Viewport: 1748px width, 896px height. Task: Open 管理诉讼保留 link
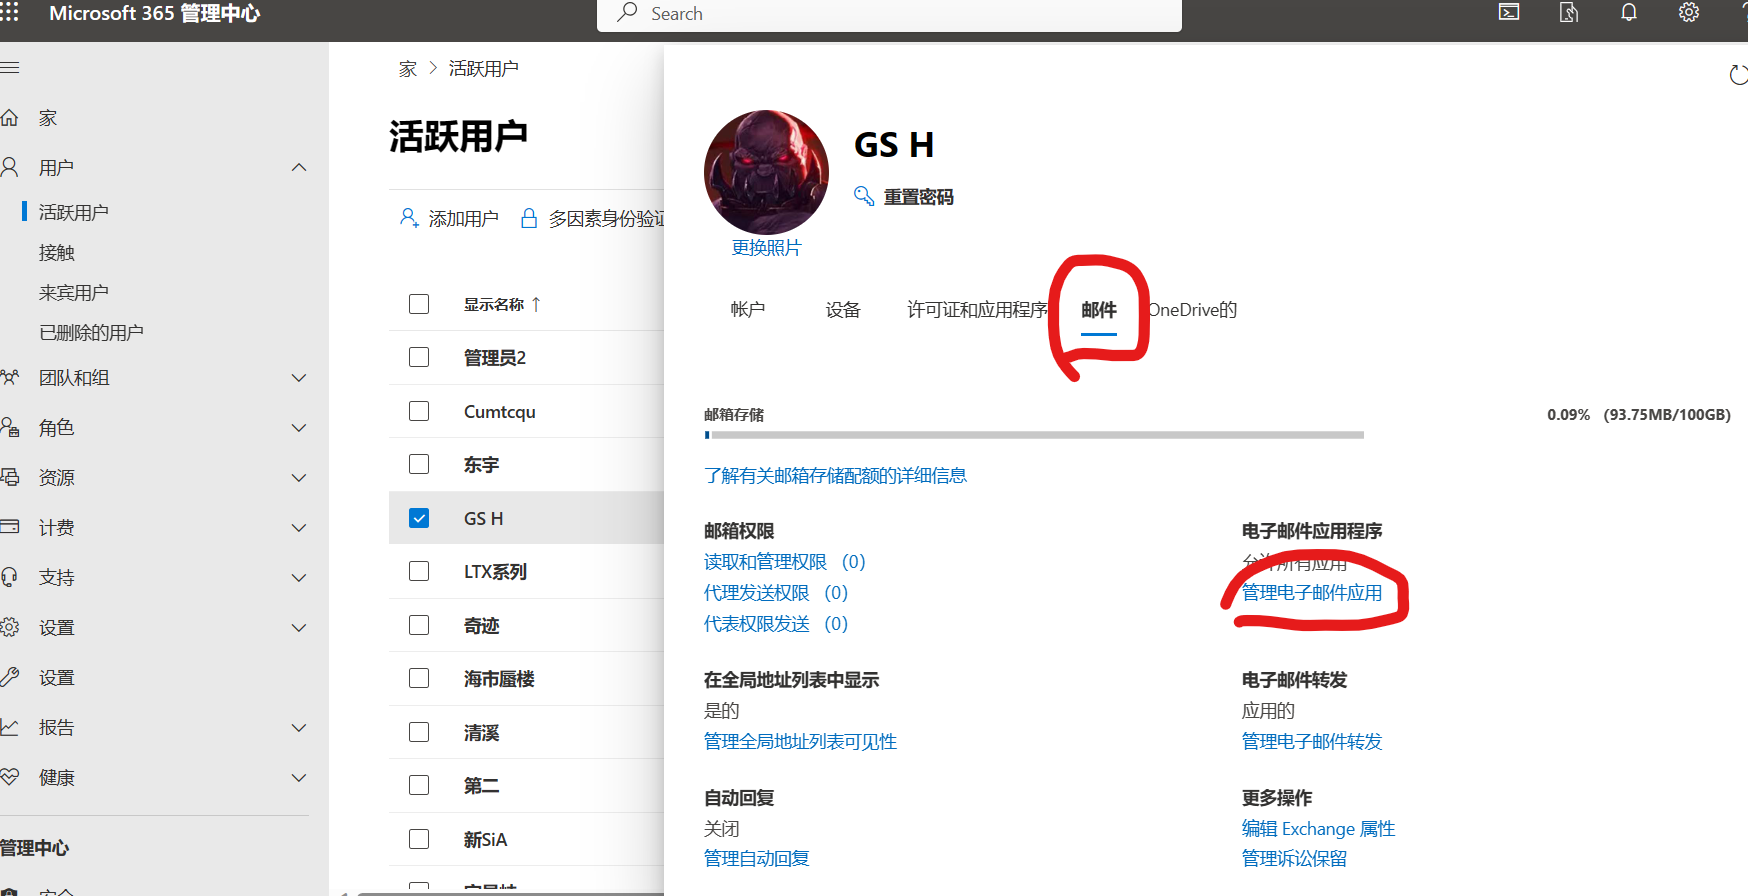[x=1294, y=859]
